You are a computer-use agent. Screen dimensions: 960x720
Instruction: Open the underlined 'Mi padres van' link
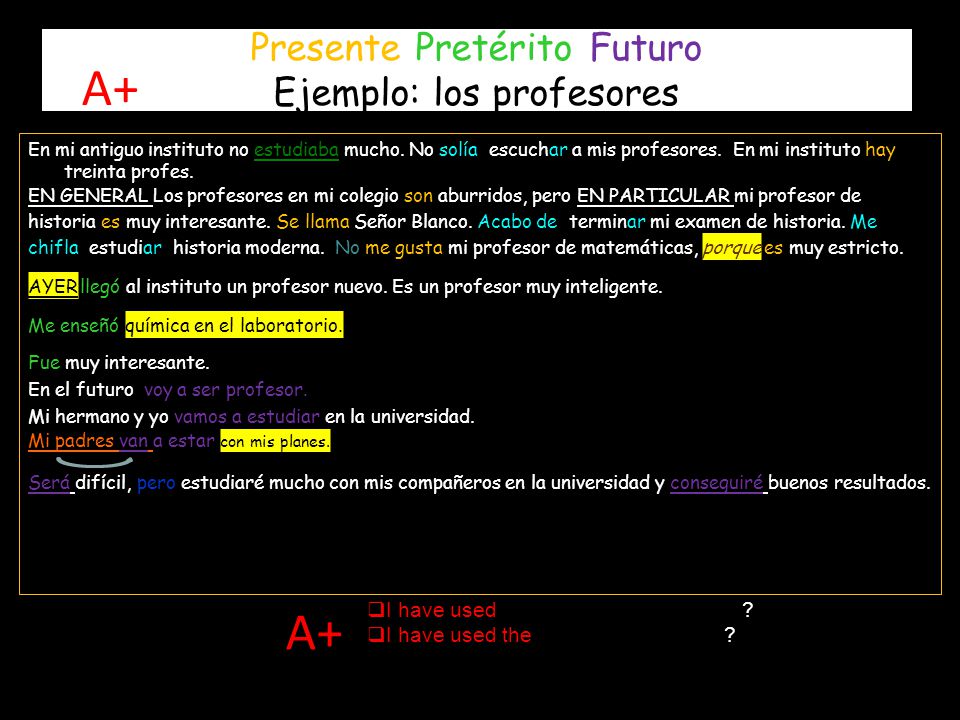pyautogui.click(x=88, y=441)
